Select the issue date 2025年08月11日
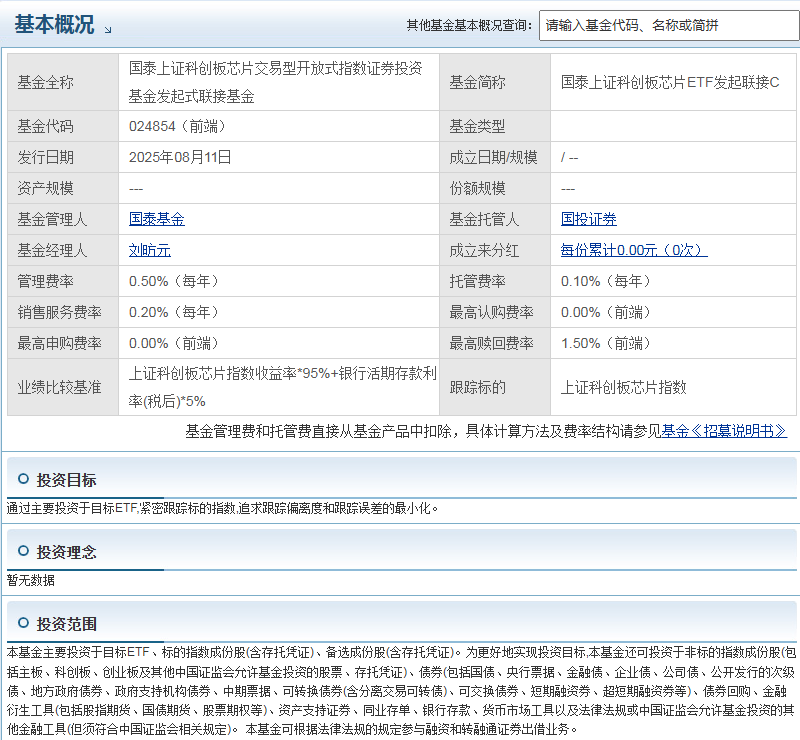Screen dimensions: 800x740 pos(180,157)
